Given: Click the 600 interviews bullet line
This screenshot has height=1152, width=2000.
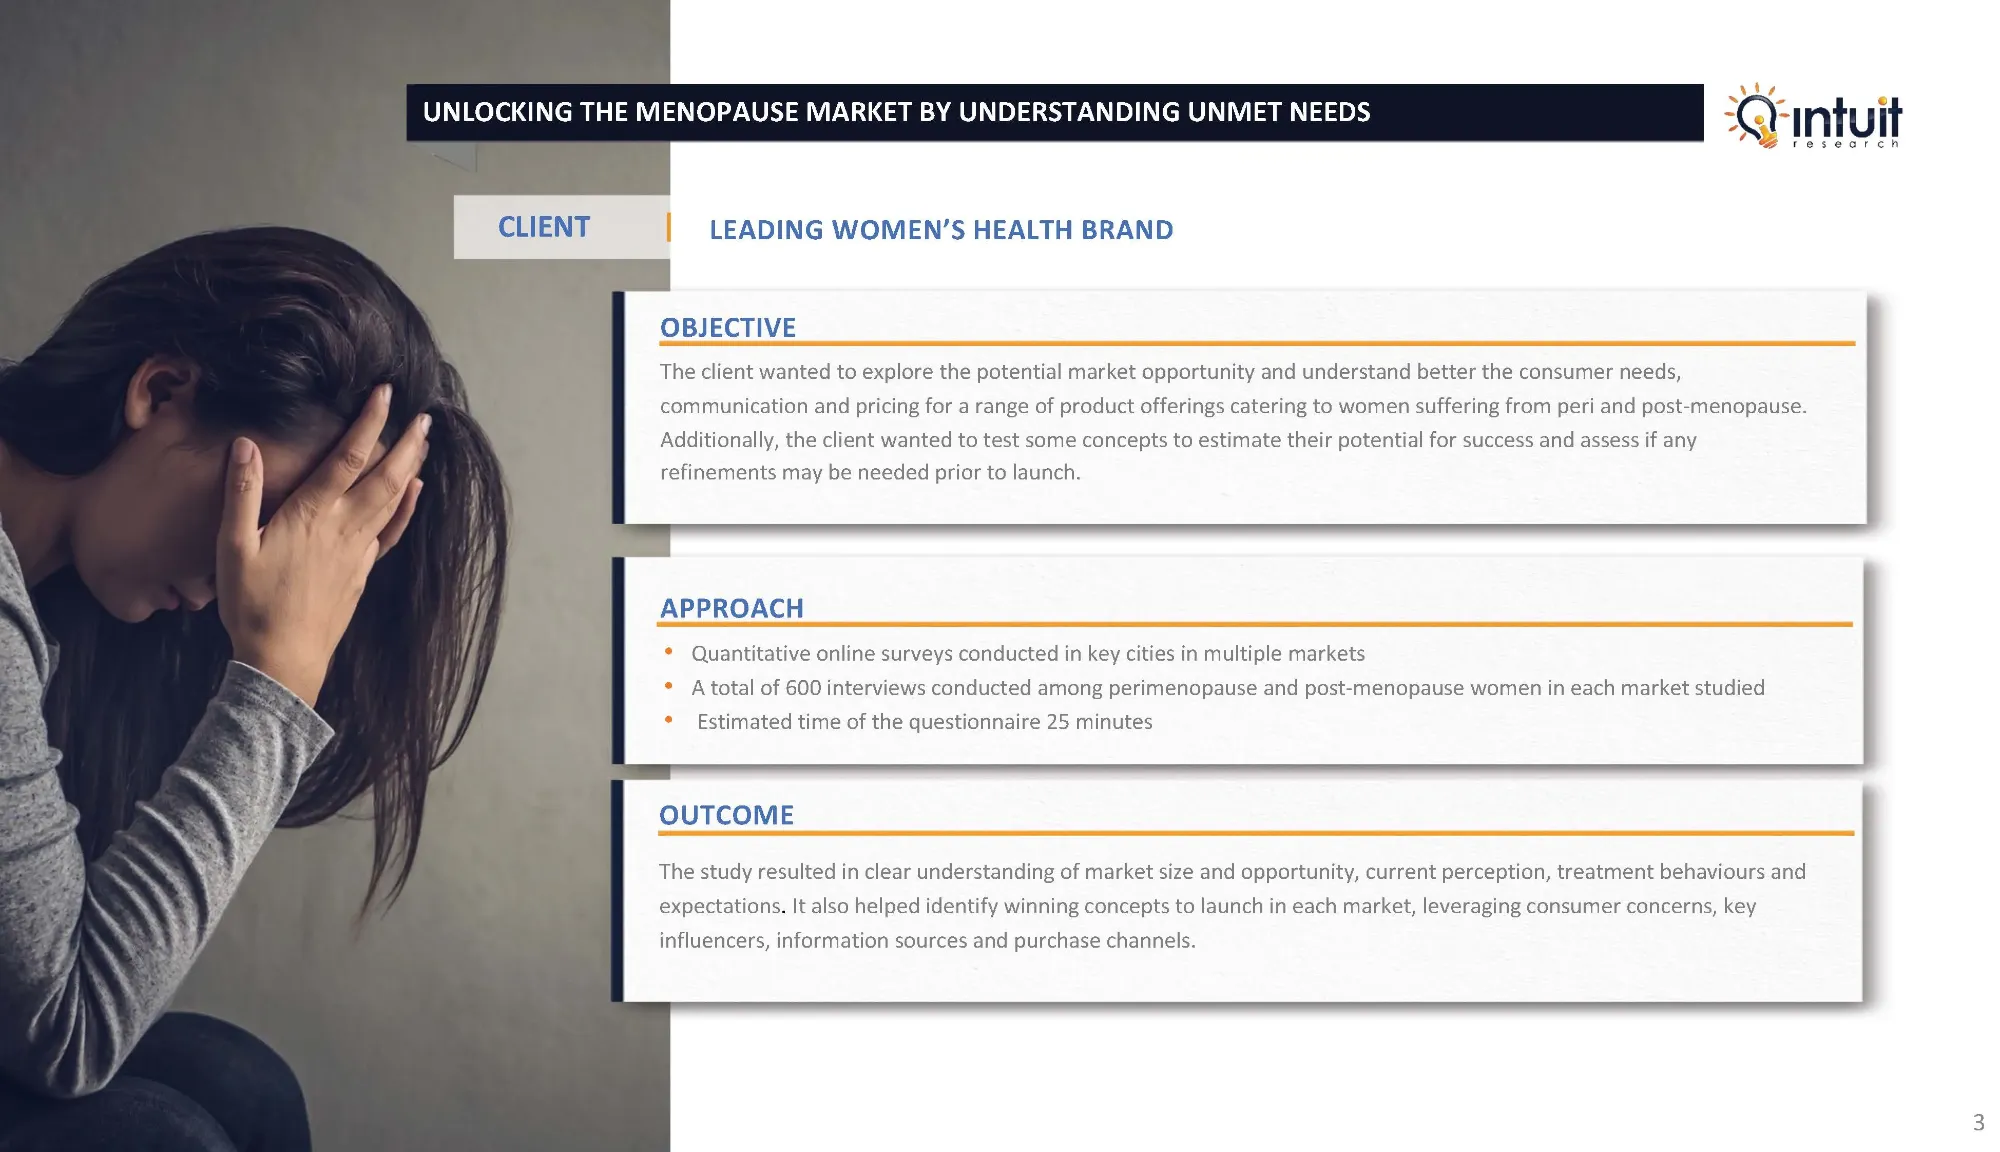Looking at the screenshot, I should tap(1227, 688).
